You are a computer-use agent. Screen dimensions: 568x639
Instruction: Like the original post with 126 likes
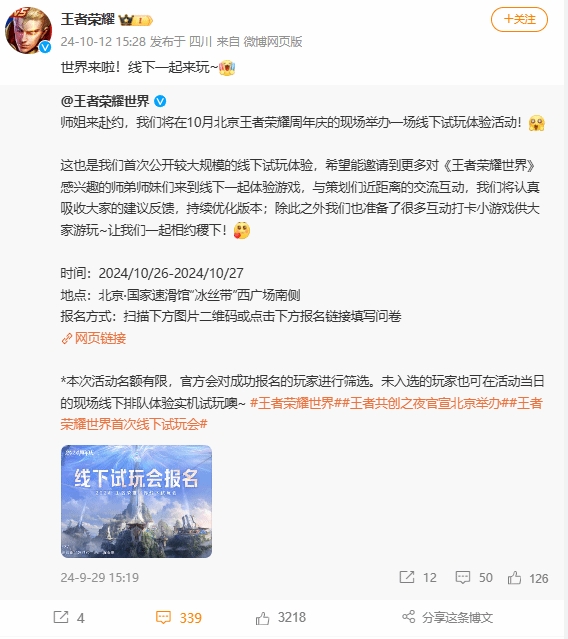click(528, 578)
